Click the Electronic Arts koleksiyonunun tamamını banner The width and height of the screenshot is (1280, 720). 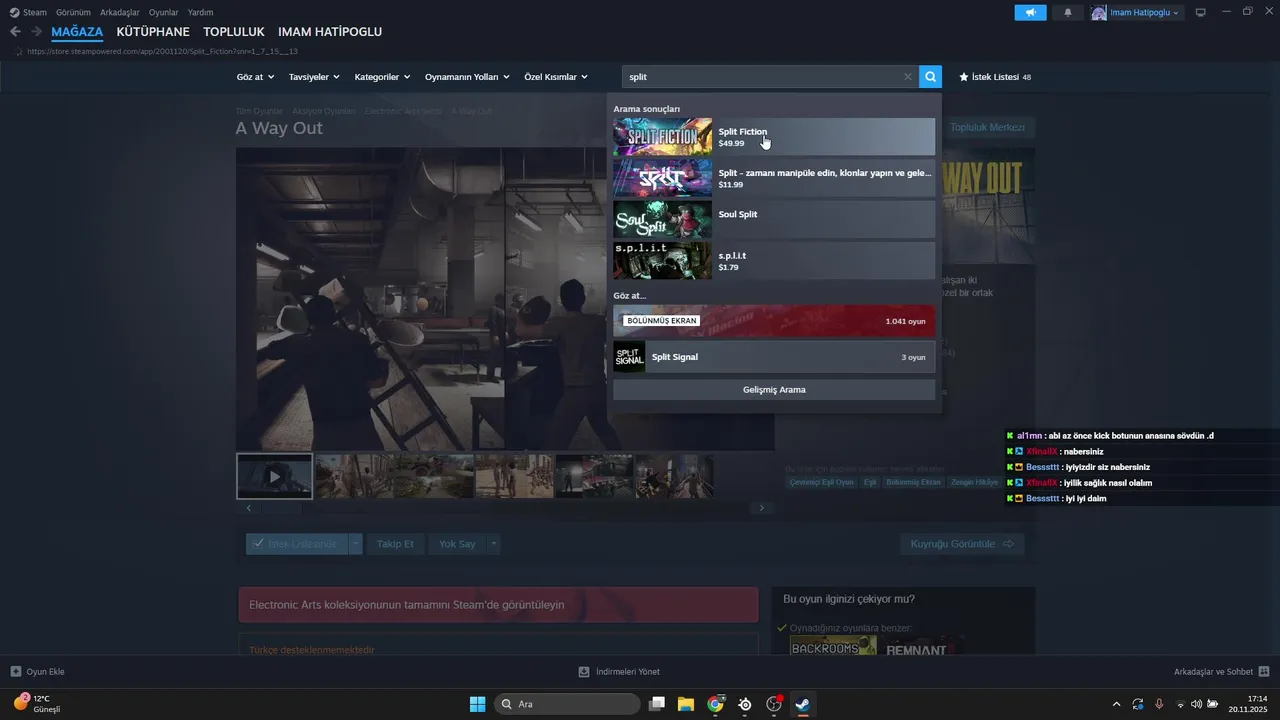pos(498,605)
